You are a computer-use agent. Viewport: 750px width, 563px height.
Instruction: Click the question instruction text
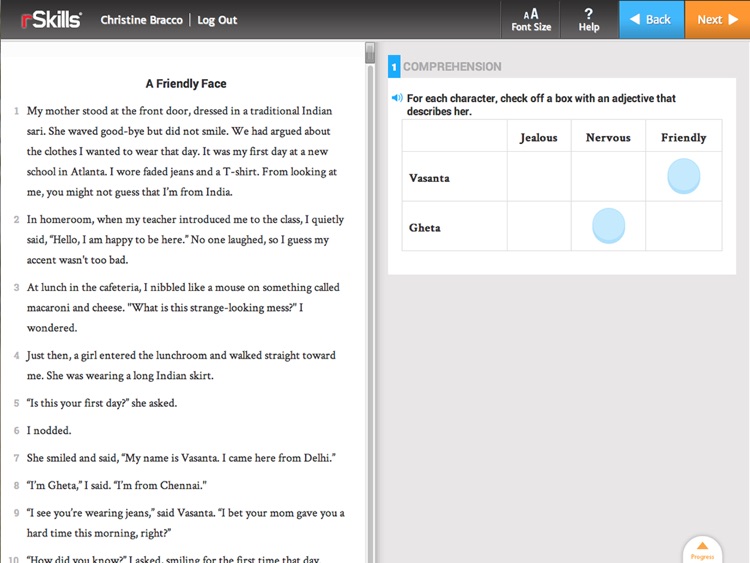tap(541, 105)
